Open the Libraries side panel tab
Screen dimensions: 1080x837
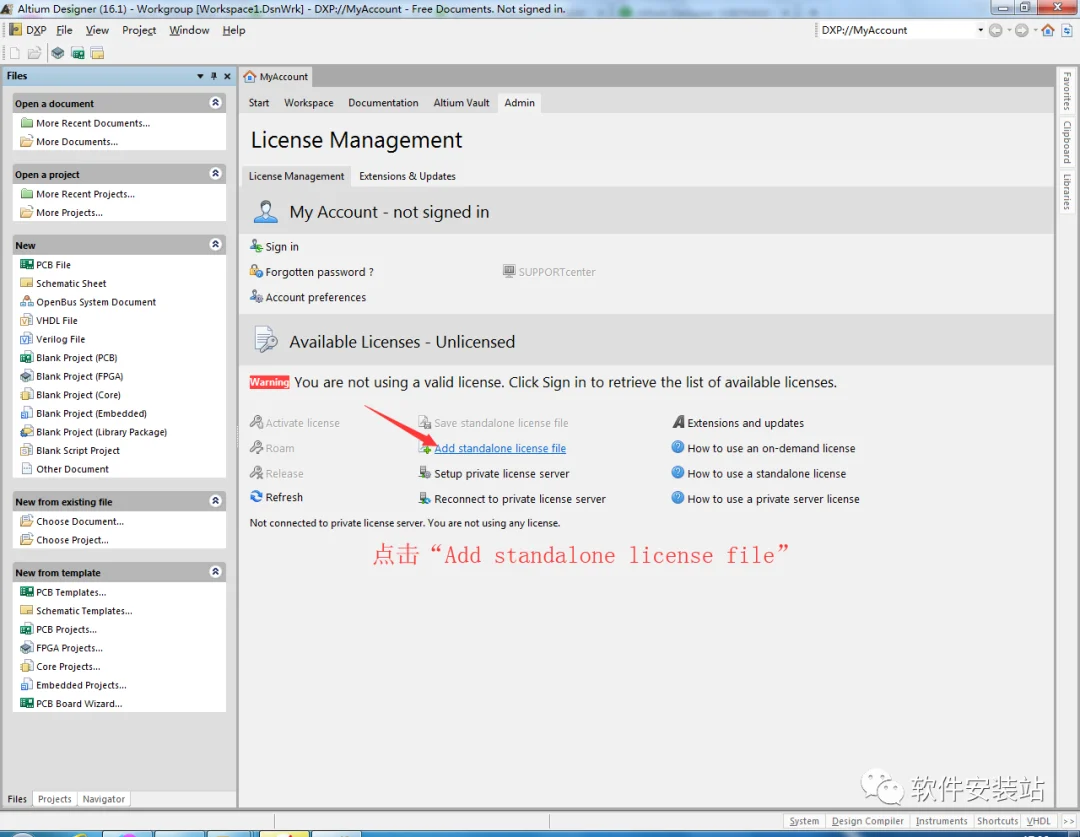point(1067,192)
